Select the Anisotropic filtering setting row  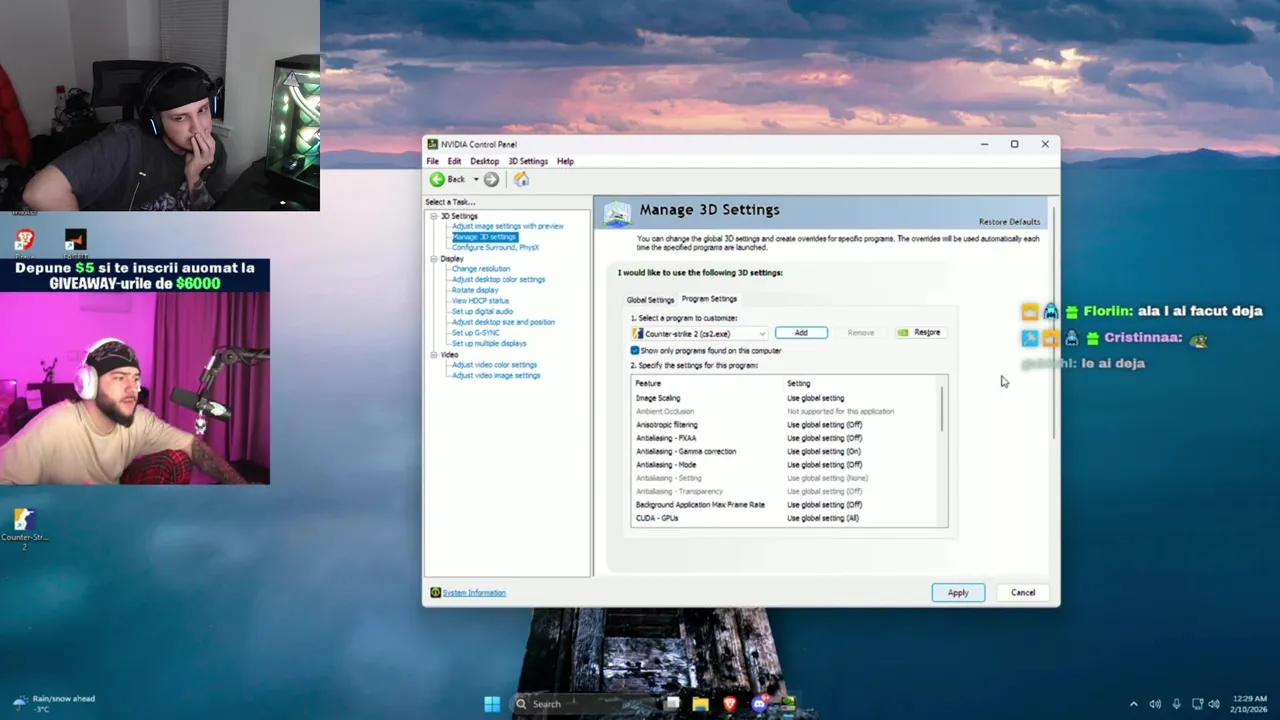(785, 425)
